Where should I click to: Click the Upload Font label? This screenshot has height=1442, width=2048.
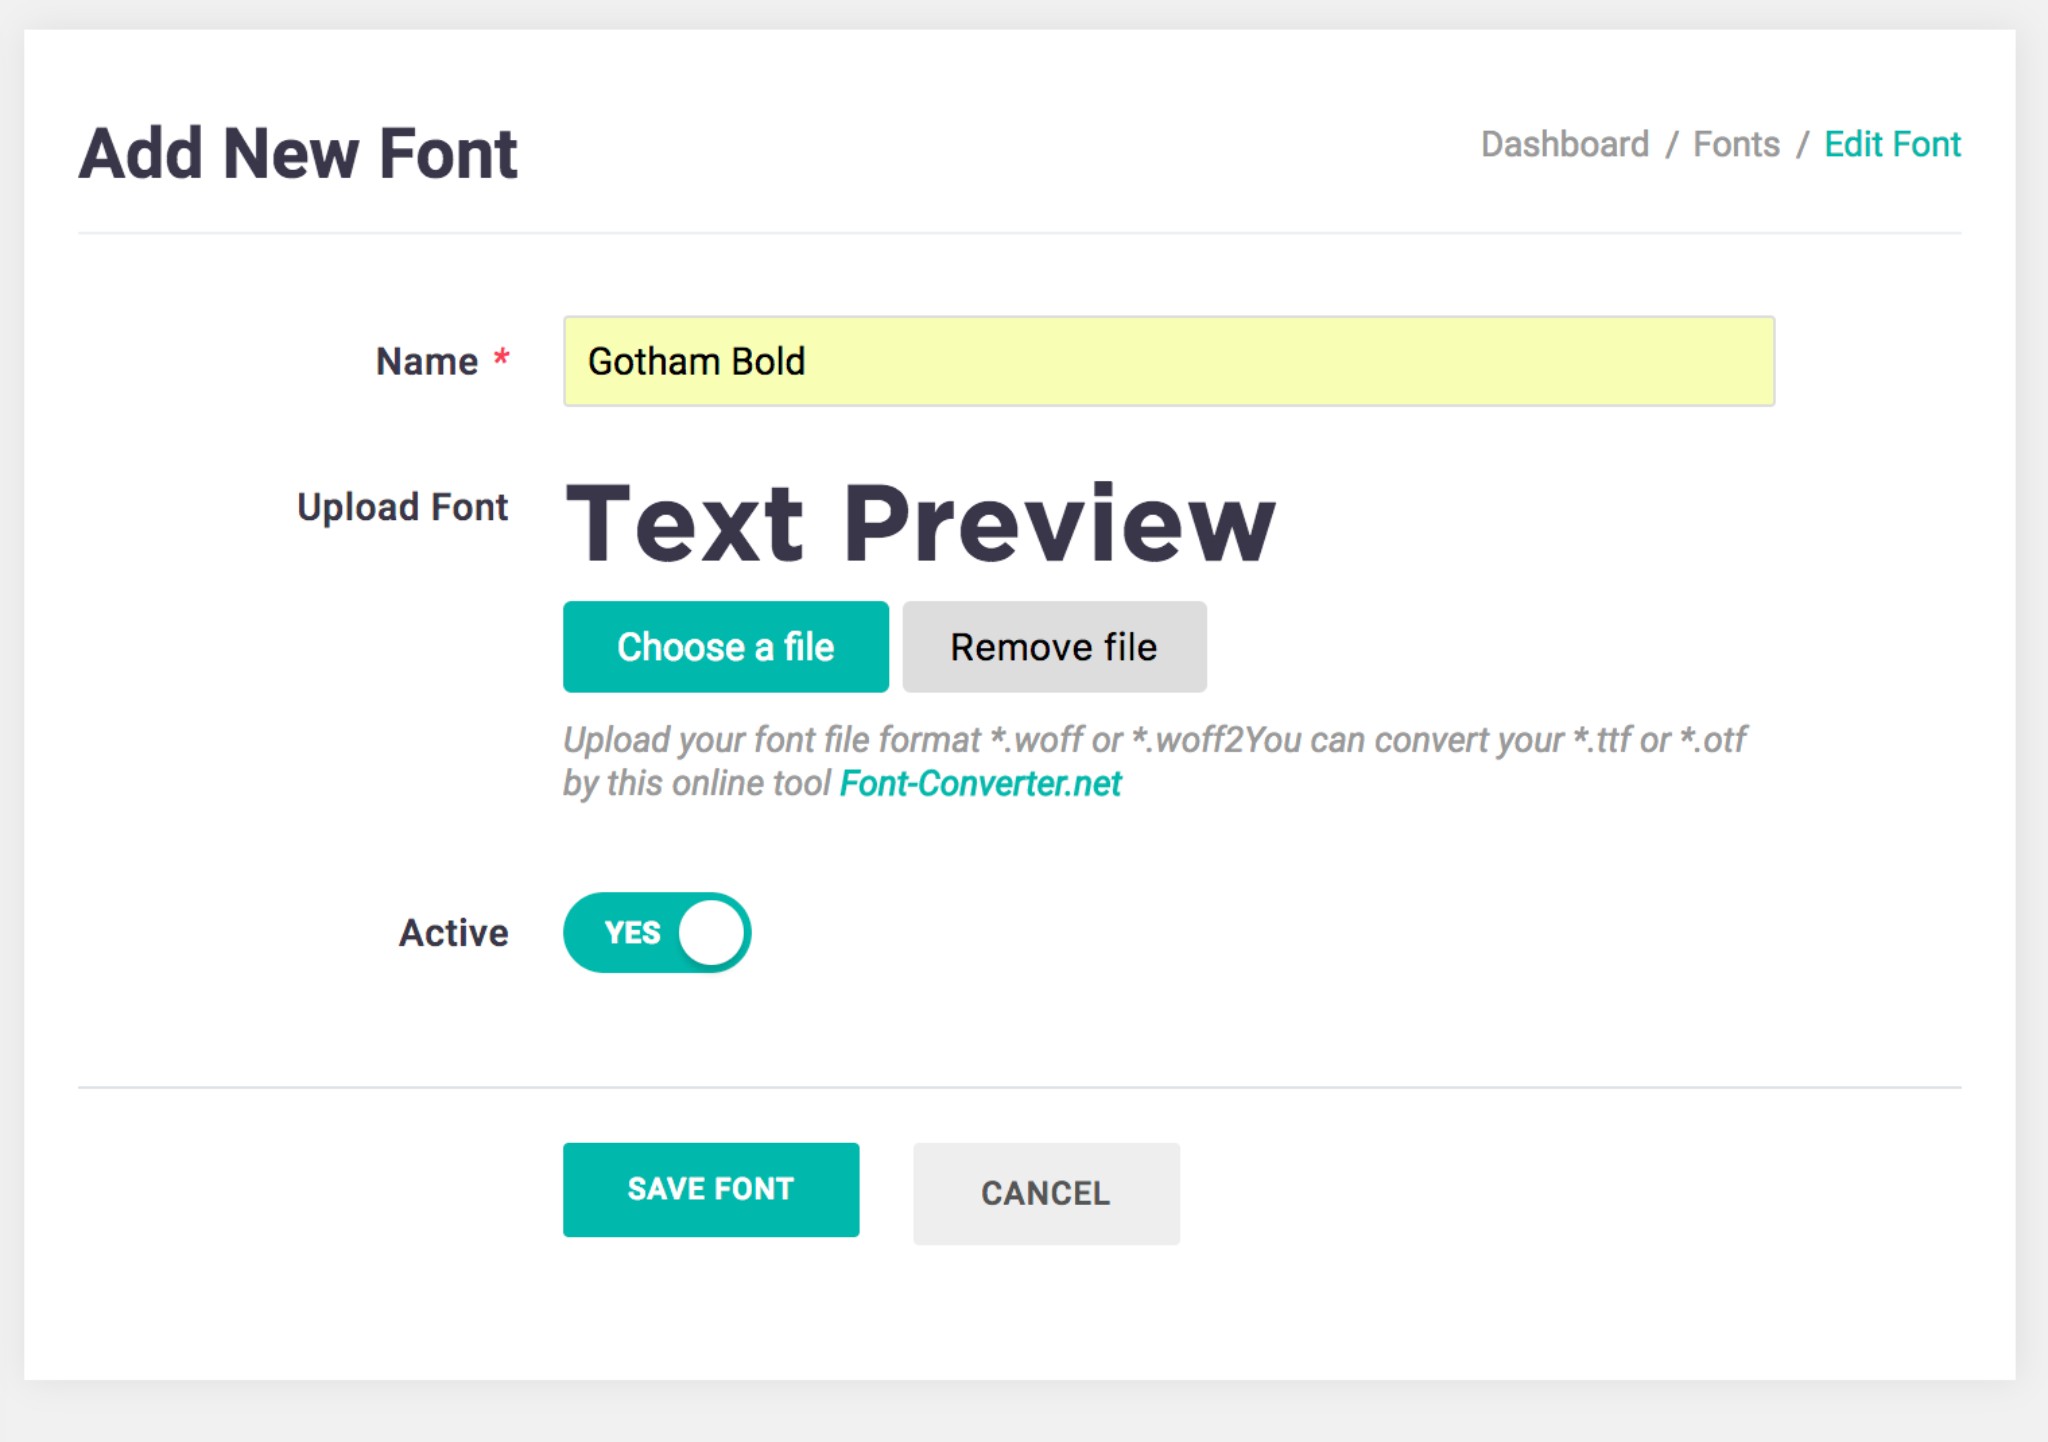[402, 507]
